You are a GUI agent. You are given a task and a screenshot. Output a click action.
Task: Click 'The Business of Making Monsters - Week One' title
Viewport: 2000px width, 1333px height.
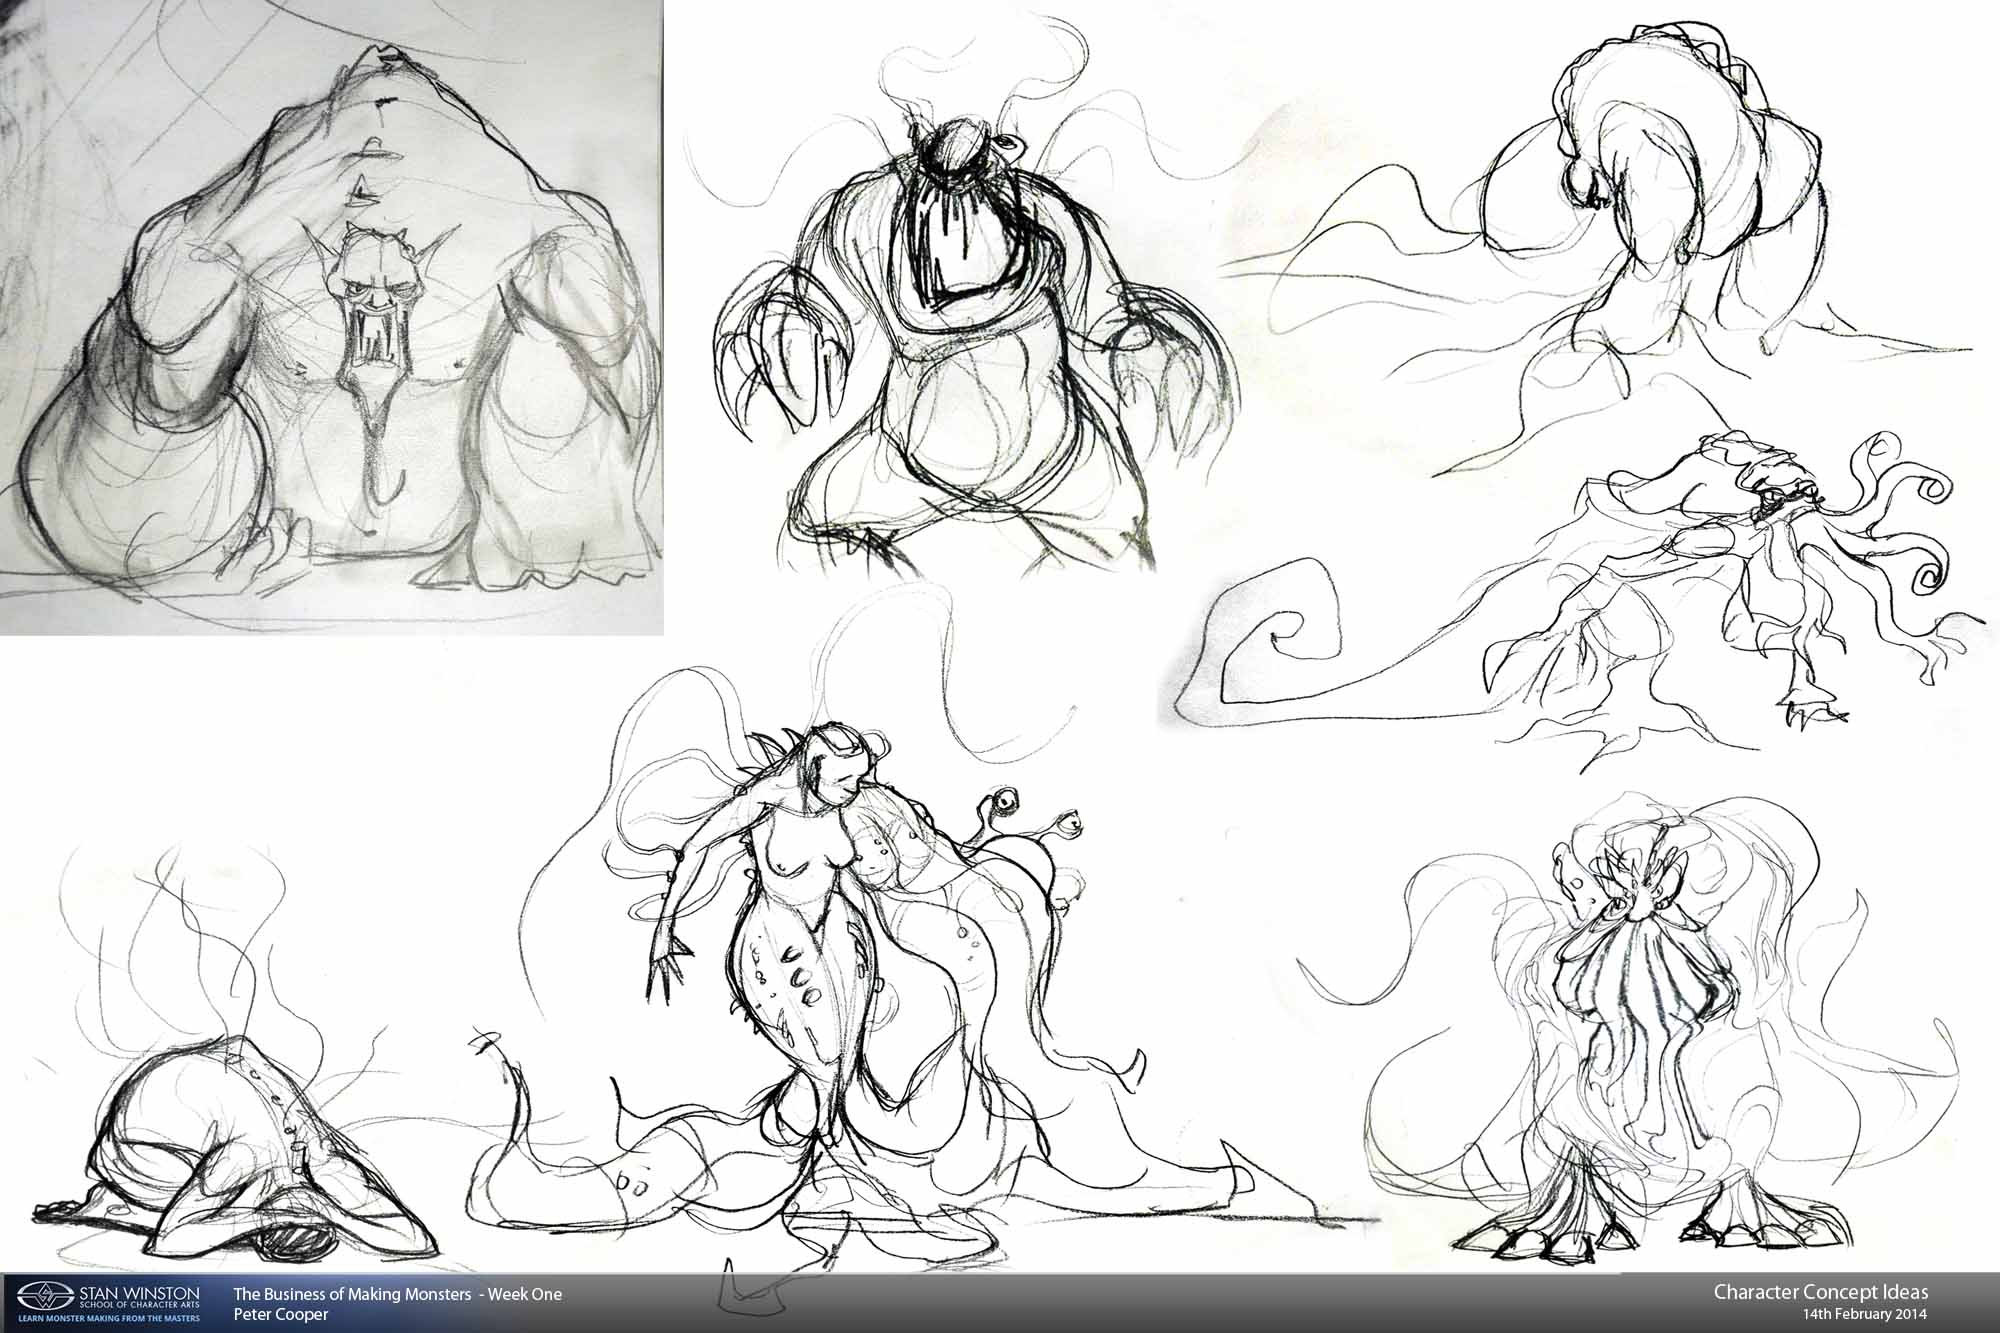pyautogui.click(x=397, y=1294)
